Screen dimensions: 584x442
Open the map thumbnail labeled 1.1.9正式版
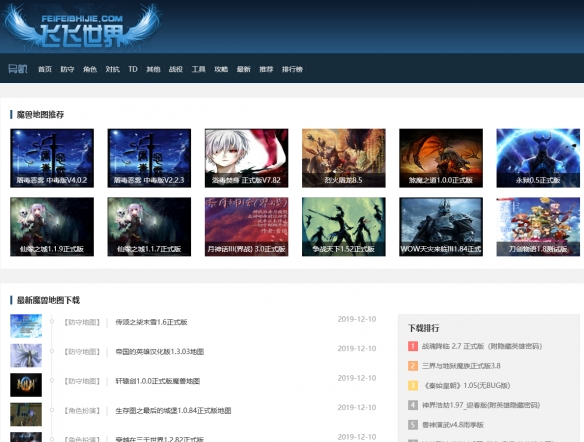(52, 227)
